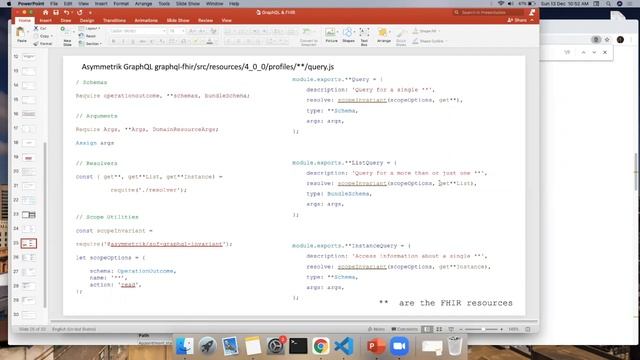
Task: Open Google Chrome from Dock
Action: (x=321, y=346)
